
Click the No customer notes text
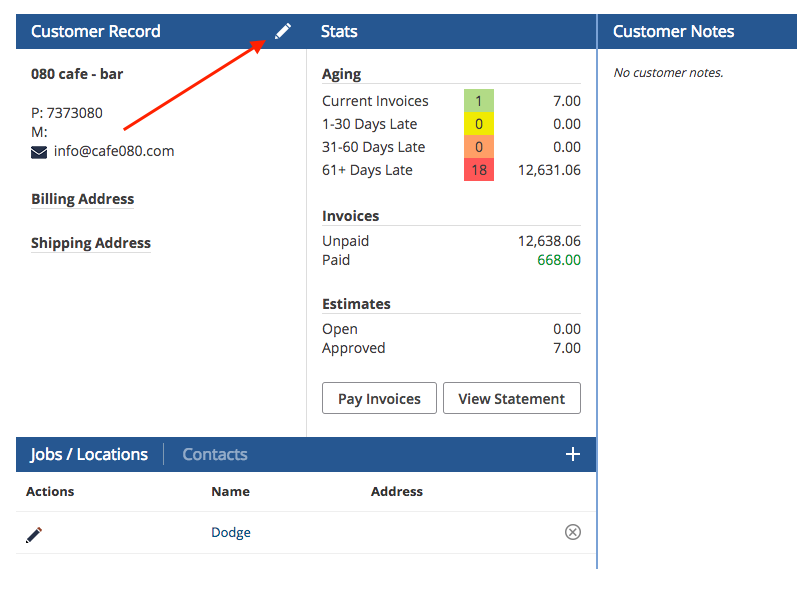667,72
